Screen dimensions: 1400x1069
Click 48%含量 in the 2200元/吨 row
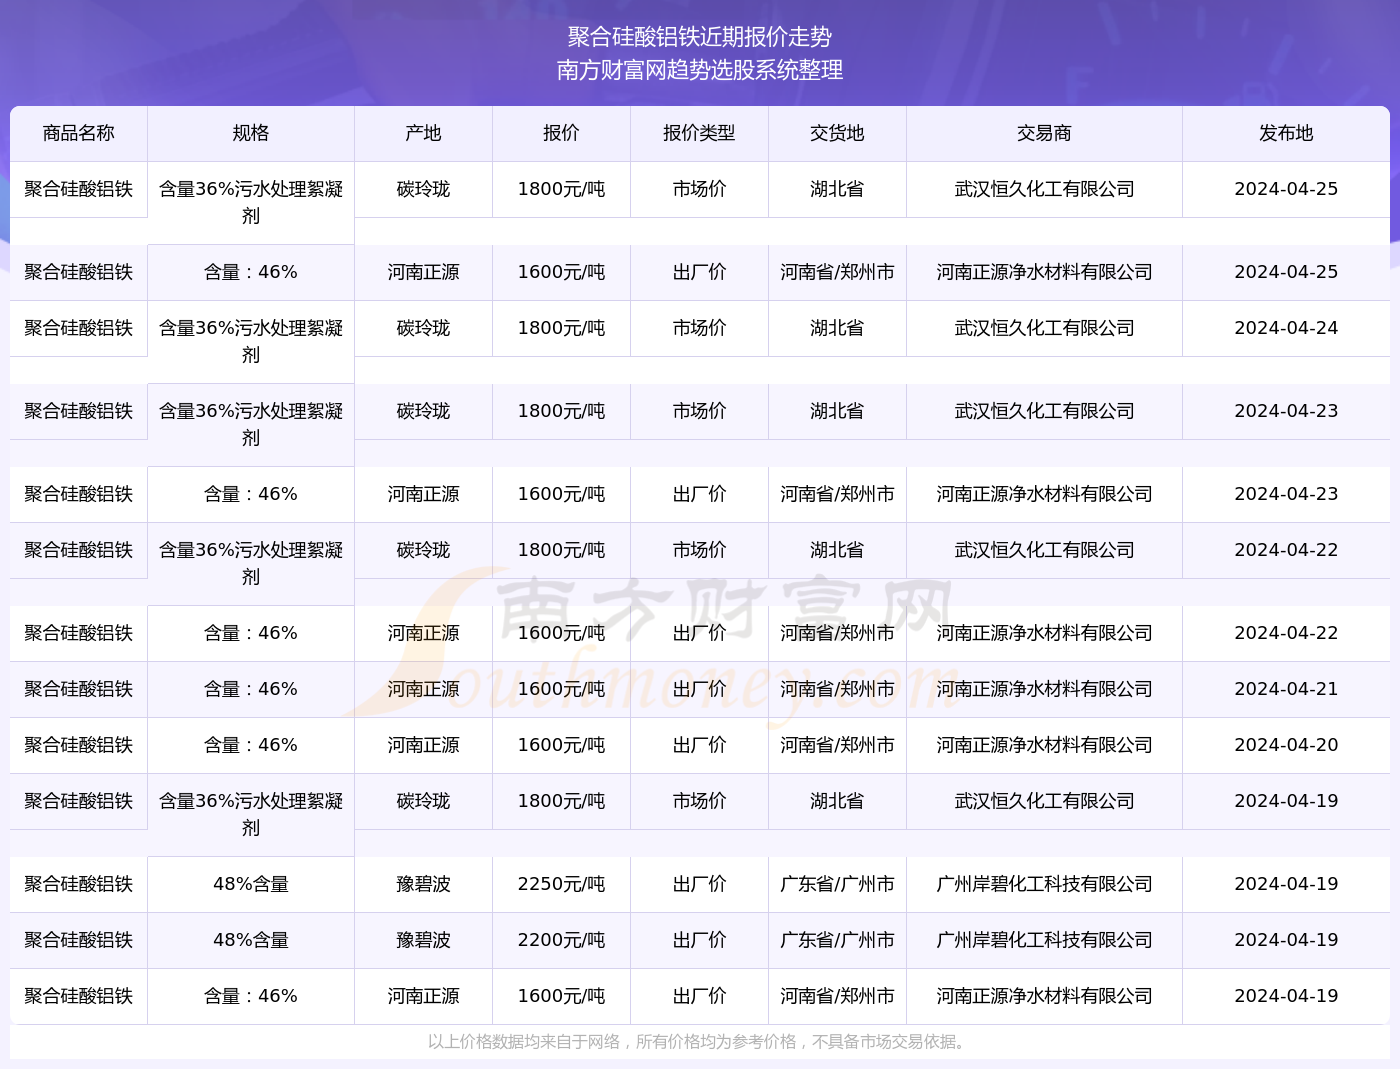[x=251, y=940]
